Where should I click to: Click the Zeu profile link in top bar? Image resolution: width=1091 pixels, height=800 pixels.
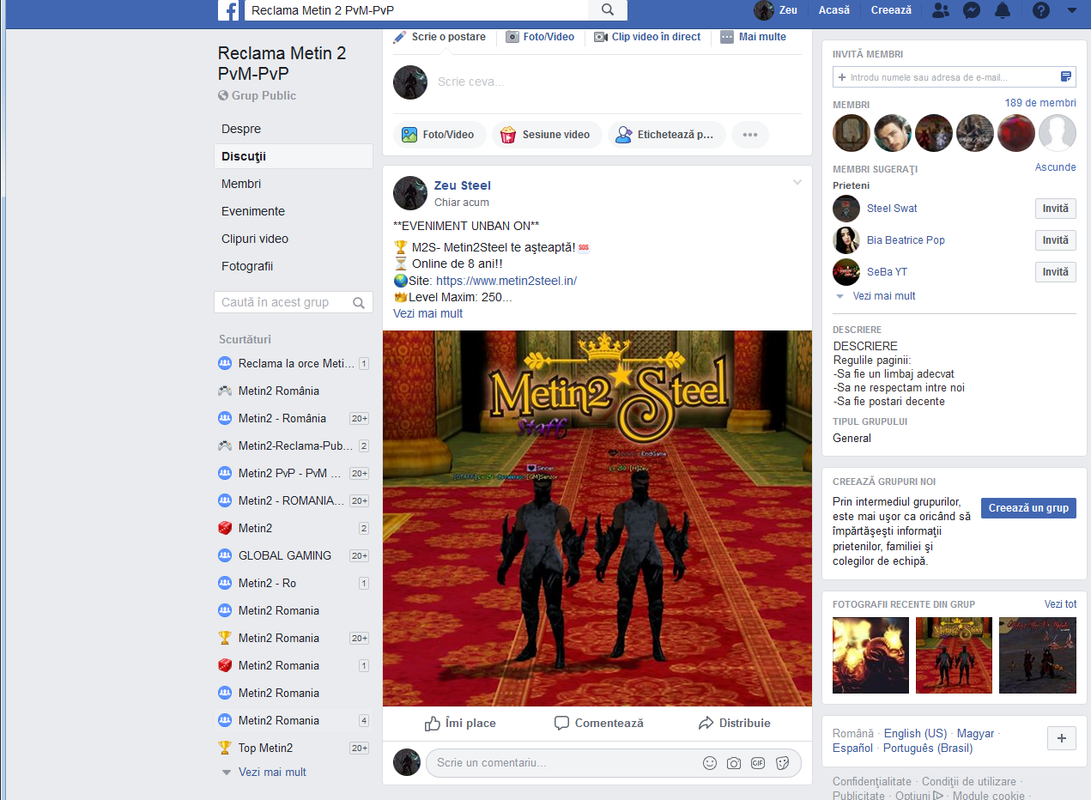tap(776, 10)
